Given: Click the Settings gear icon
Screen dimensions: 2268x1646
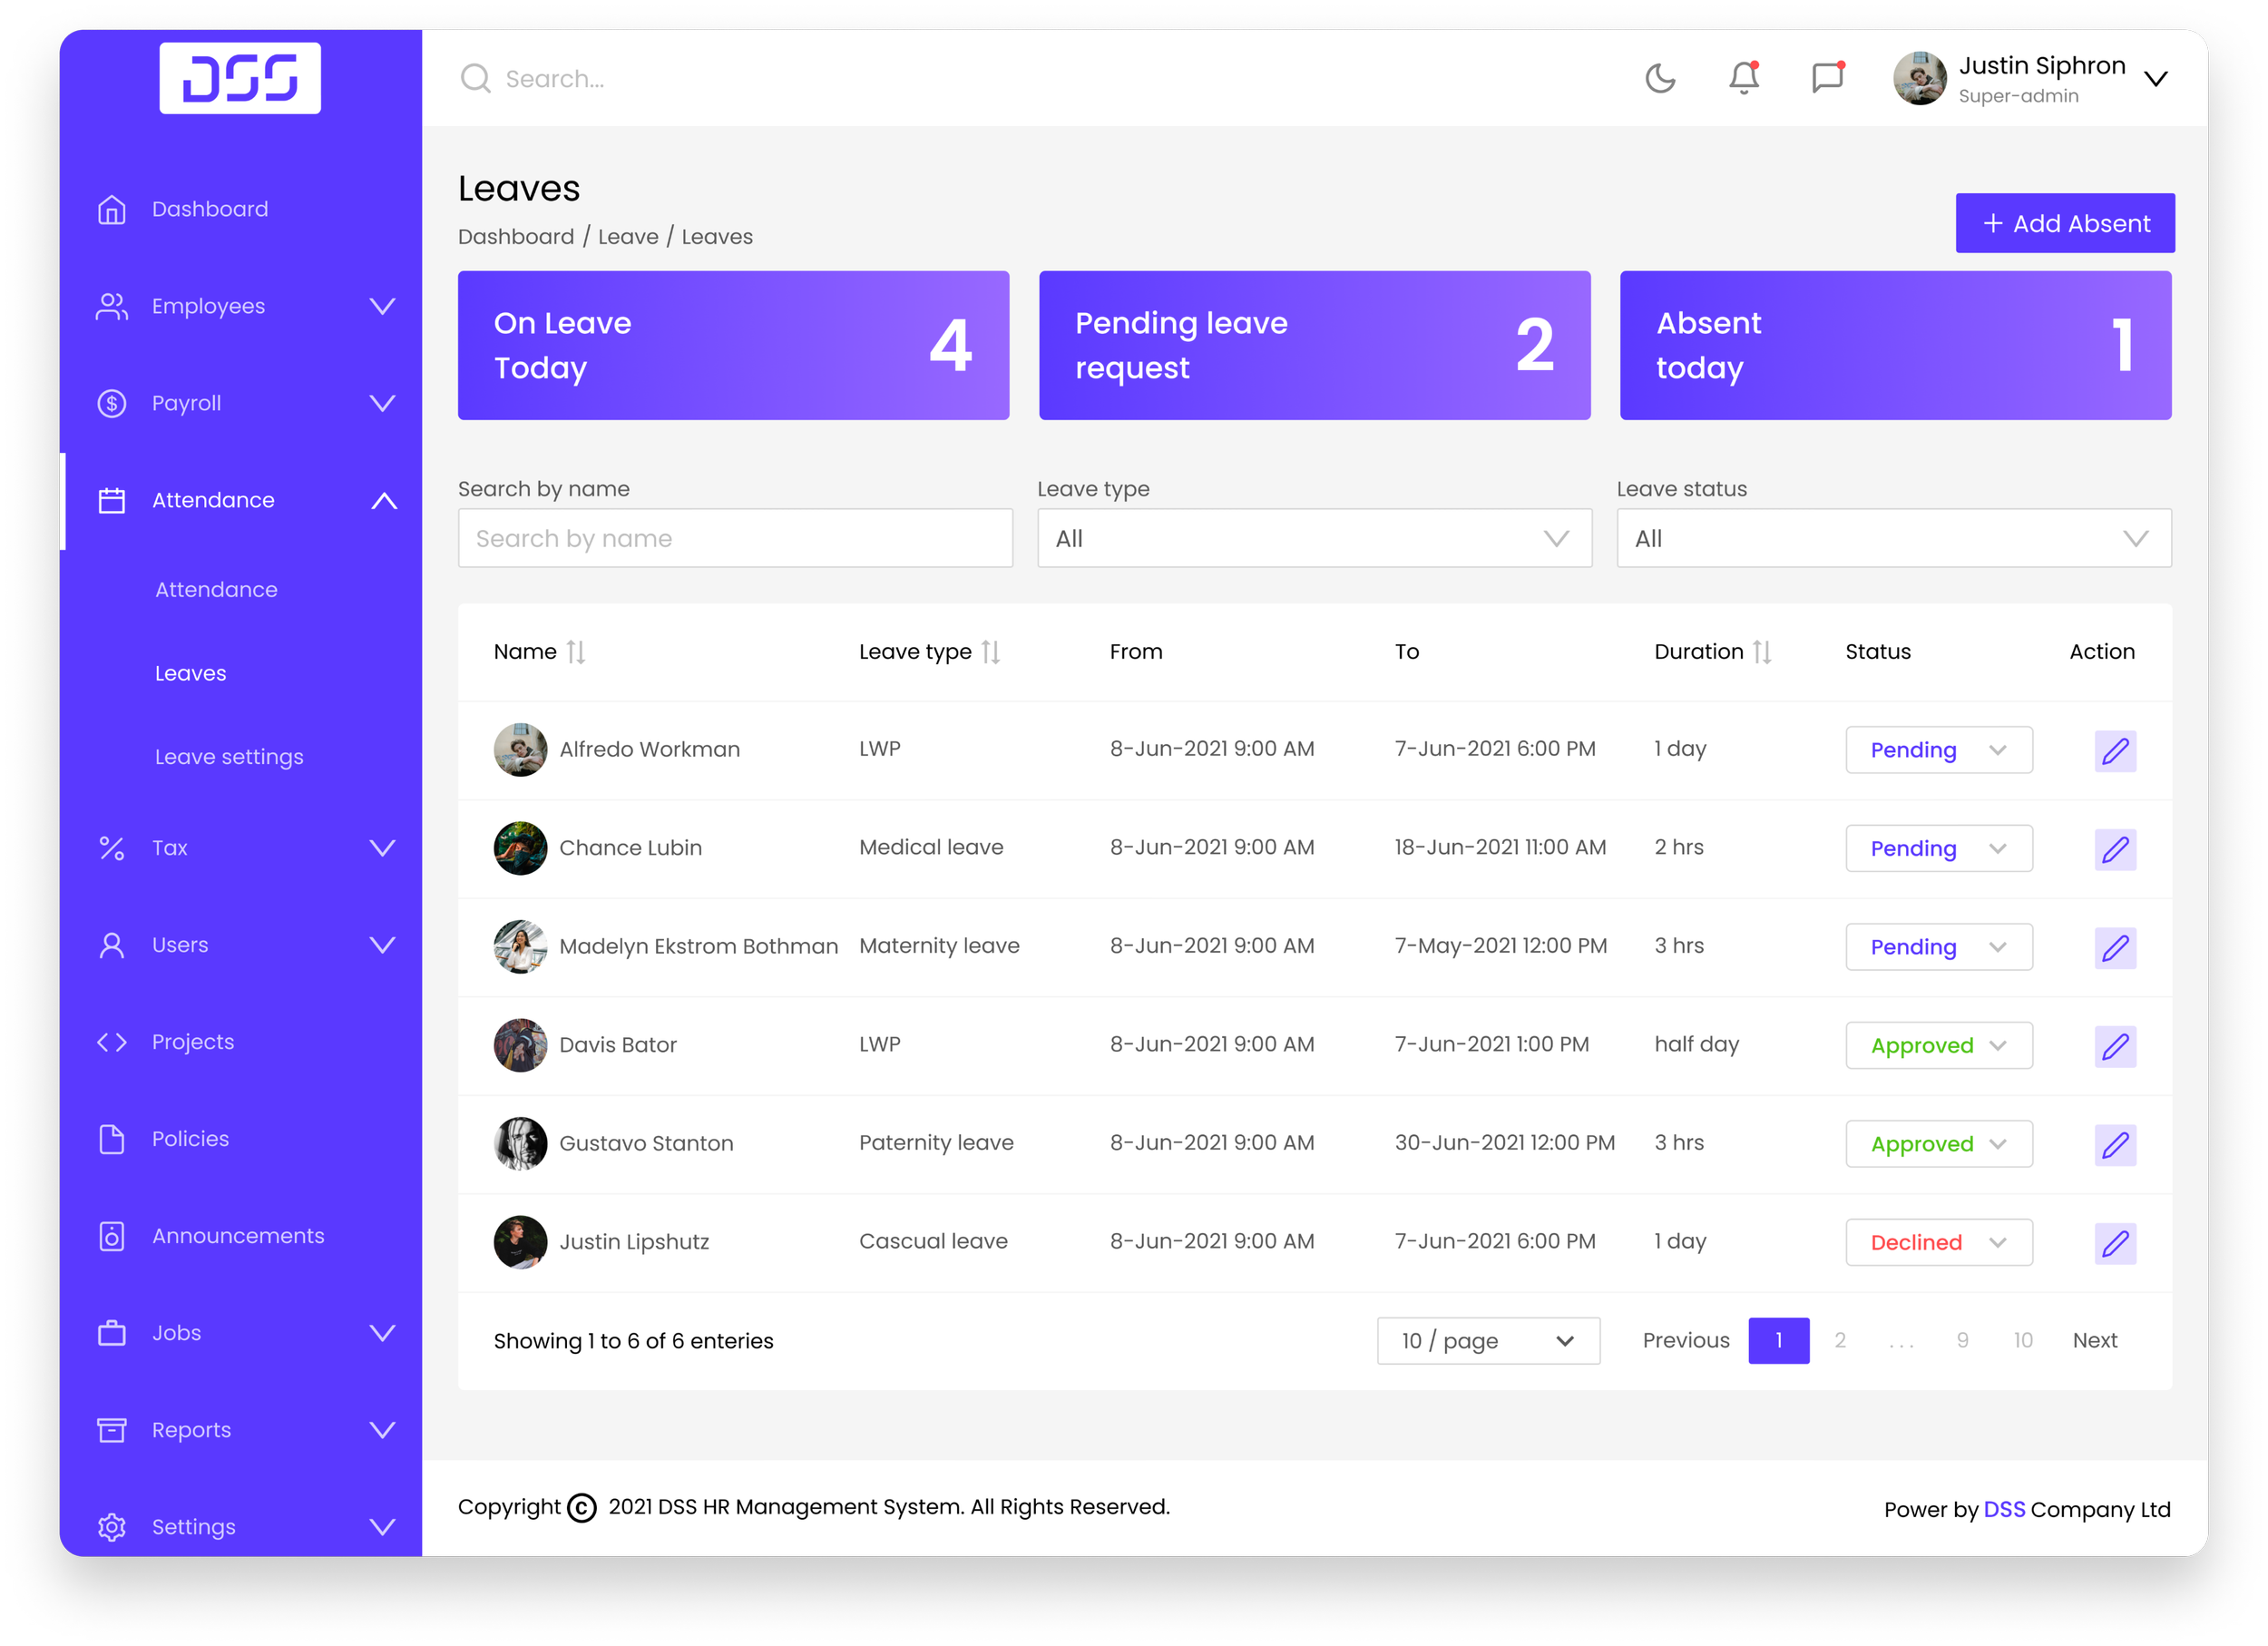Looking at the screenshot, I should click(x=112, y=1527).
